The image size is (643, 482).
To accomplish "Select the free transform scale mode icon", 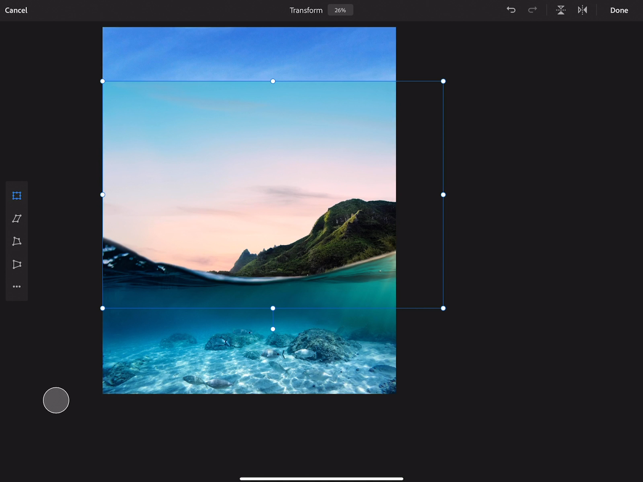I will point(17,196).
